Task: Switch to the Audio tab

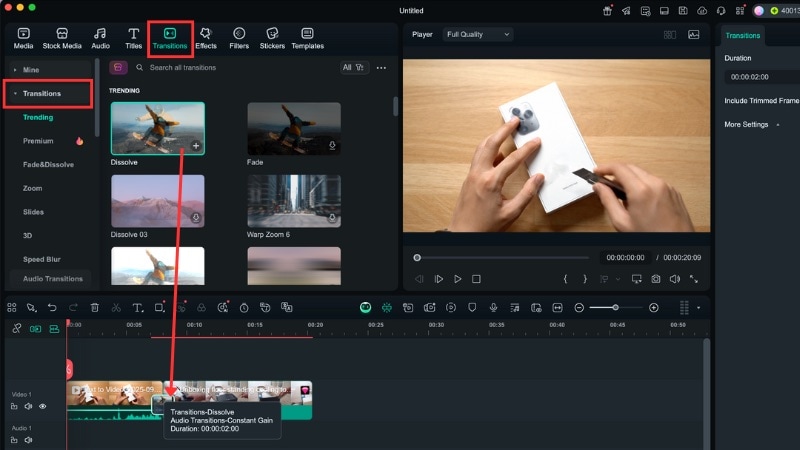Action: 100,39
